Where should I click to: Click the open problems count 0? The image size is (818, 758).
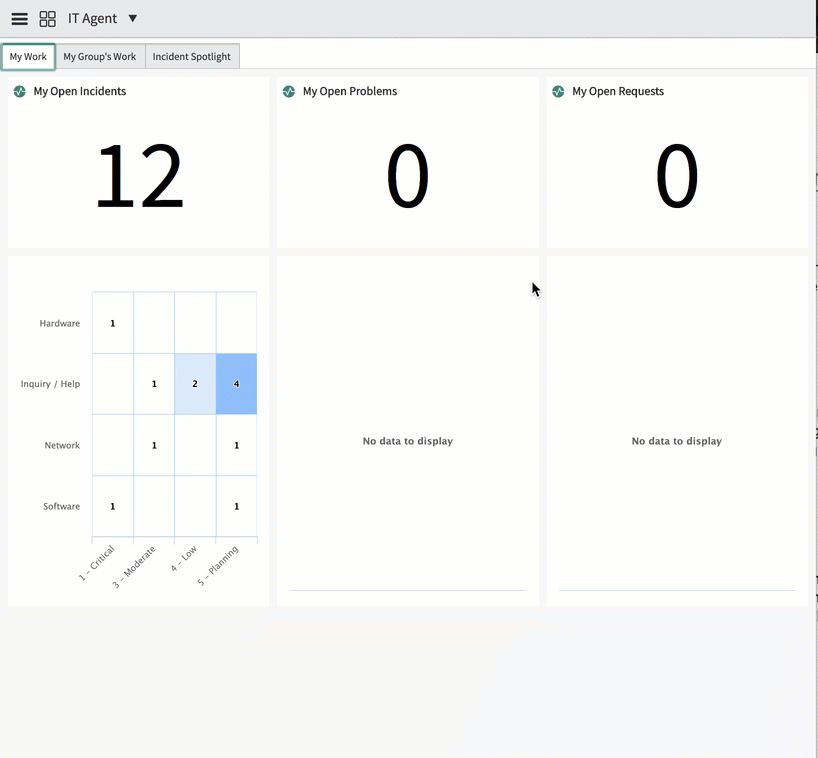pyautogui.click(x=407, y=176)
